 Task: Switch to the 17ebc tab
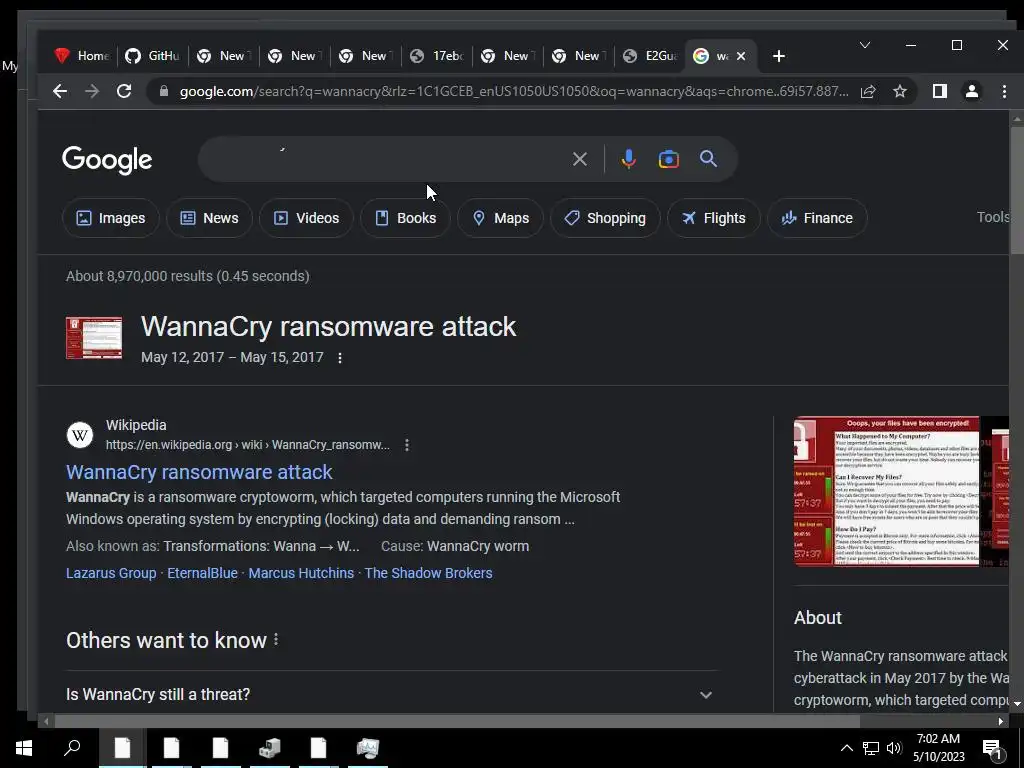coord(437,56)
